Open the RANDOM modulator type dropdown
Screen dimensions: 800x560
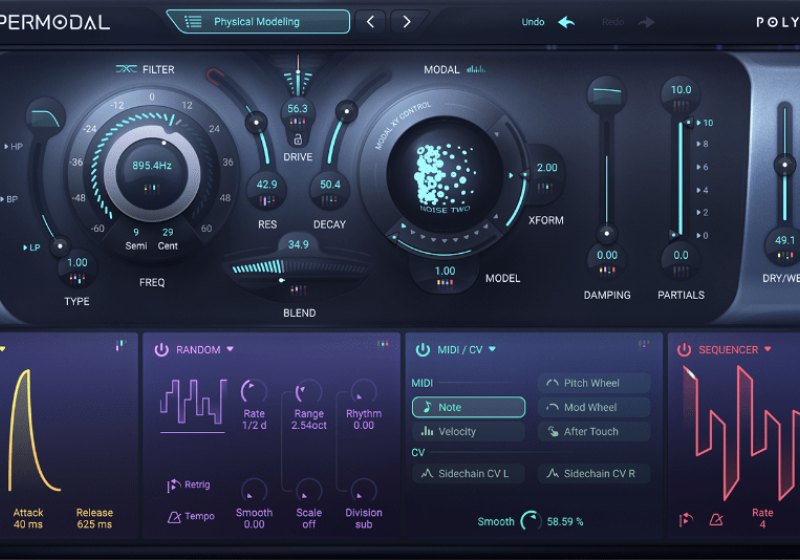pyautogui.click(x=230, y=350)
